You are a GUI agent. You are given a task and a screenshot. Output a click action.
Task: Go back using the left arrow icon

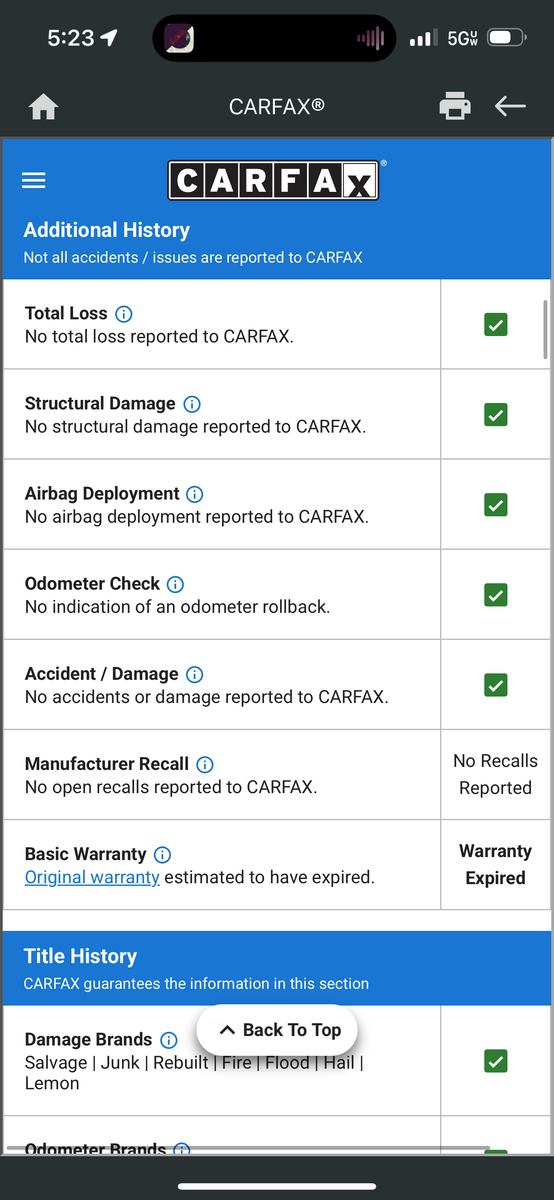pos(510,106)
